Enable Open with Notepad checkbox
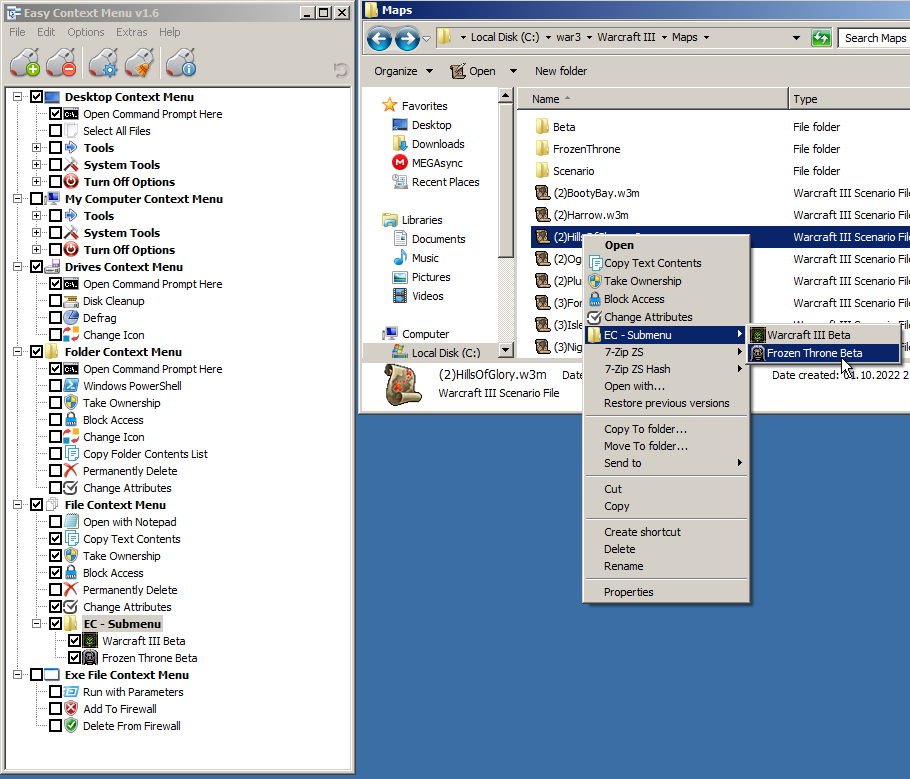The height and width of the screenshot is (779, 910). click(x=56, y=521)
